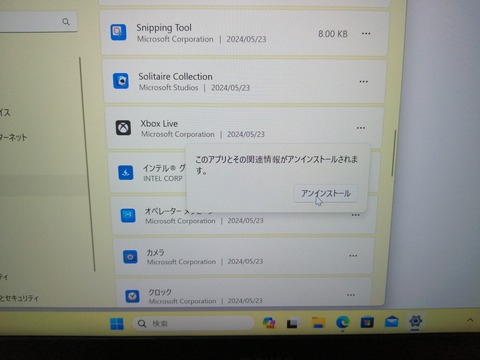Select the Xbox Live name text
This screenshot has width=480, height=360.
pyautogui.click(x=159, y=124)
